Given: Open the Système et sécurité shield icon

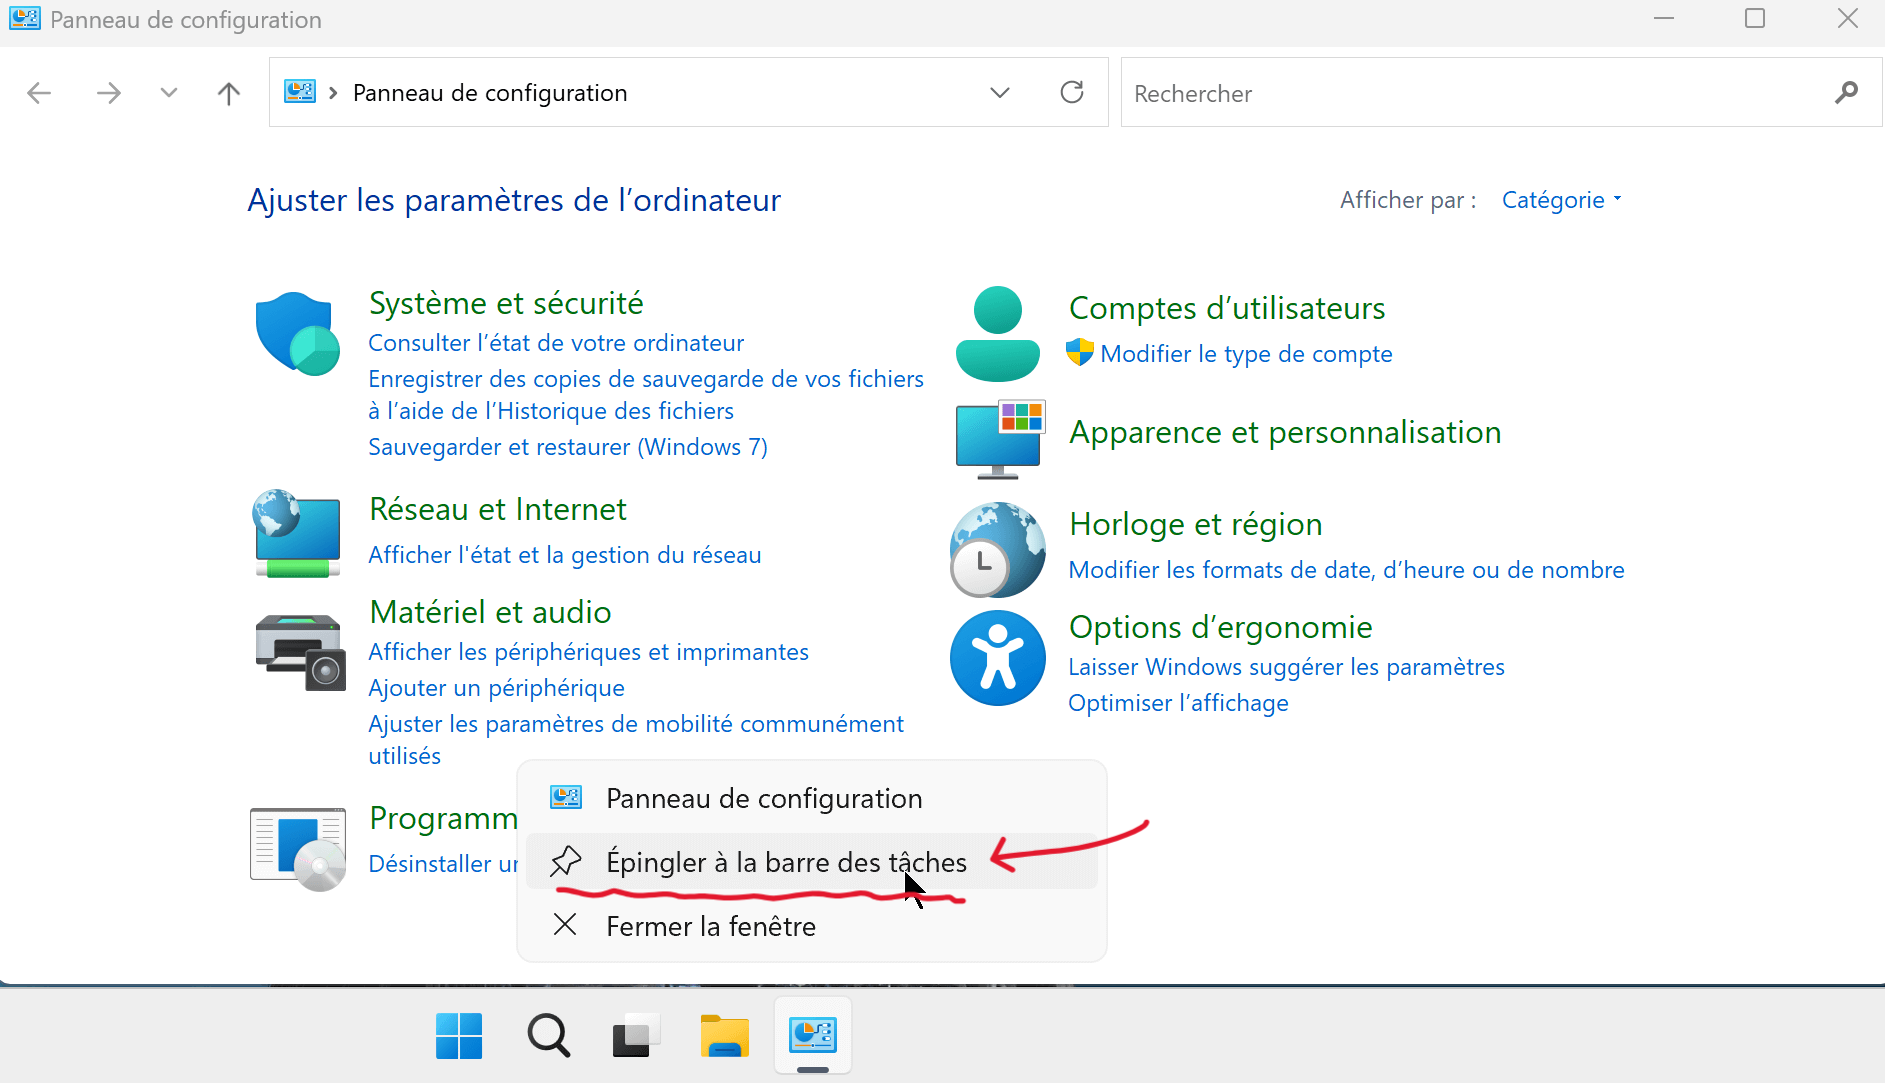Looking at the screenshot, I should (297, 333).
